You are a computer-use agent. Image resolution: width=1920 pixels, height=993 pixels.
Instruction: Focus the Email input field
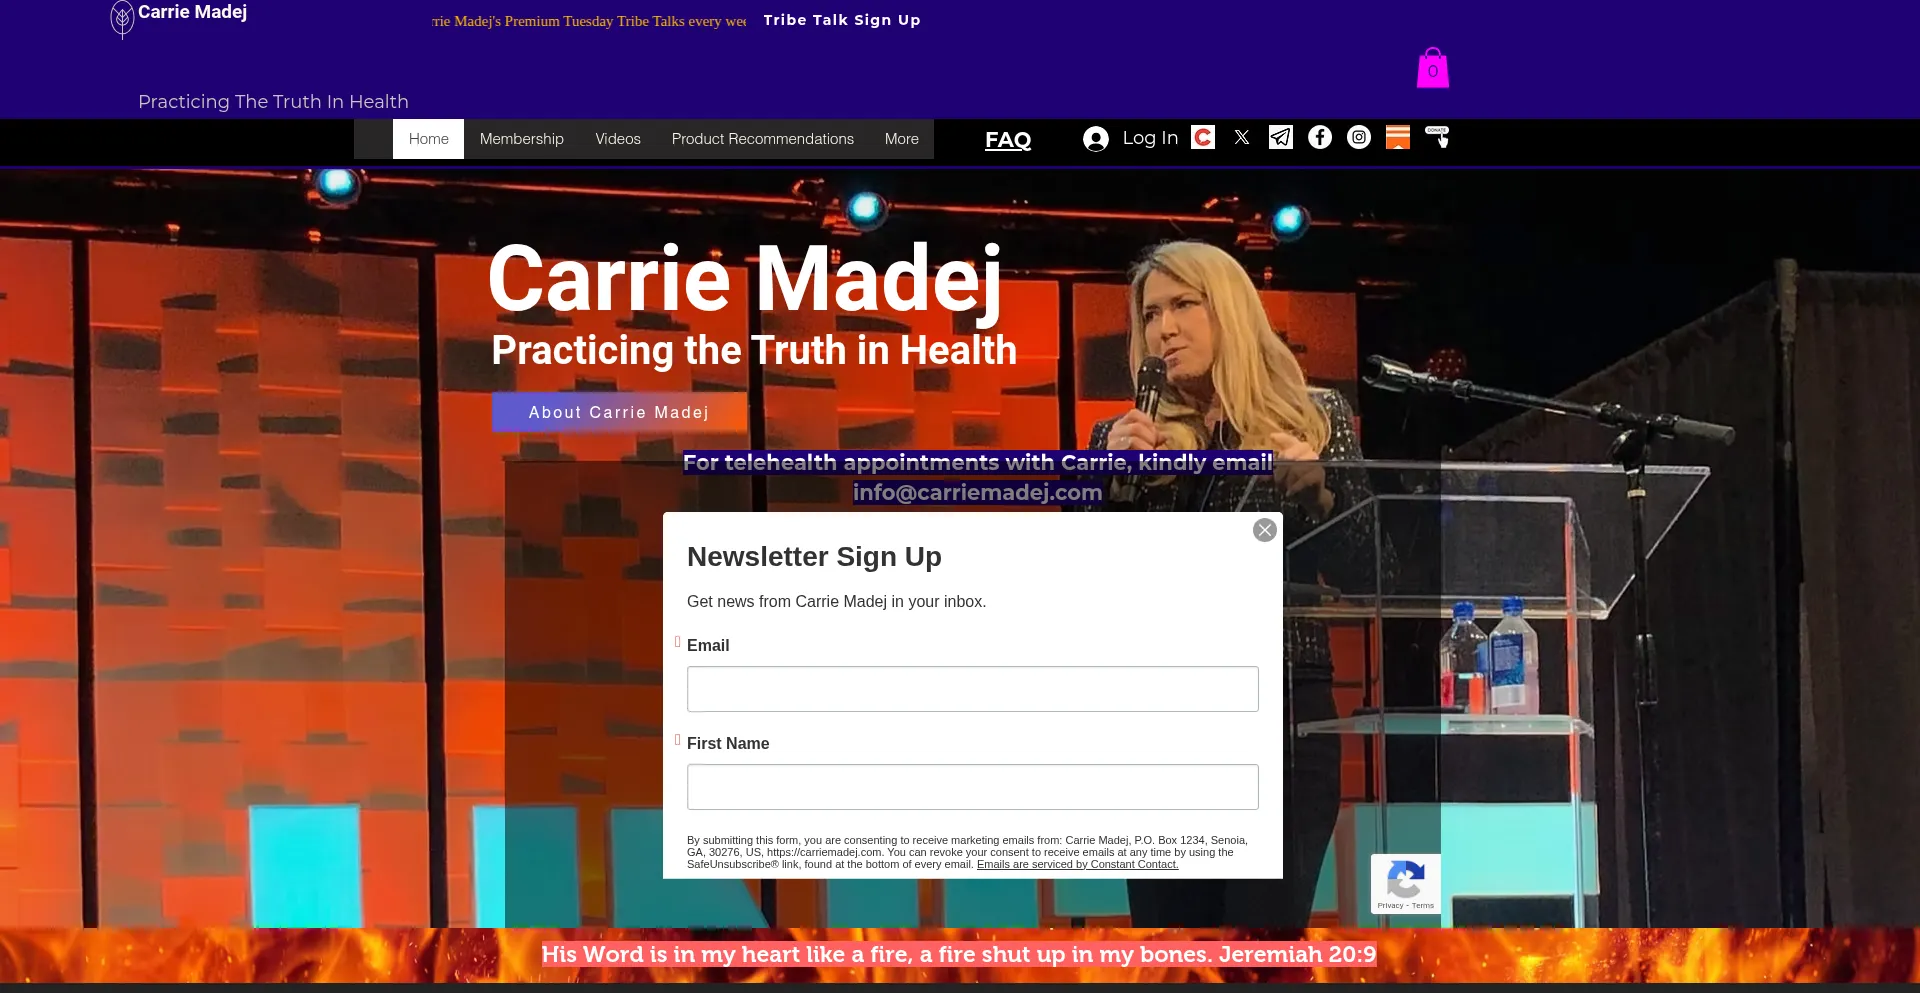pos(972,689)
